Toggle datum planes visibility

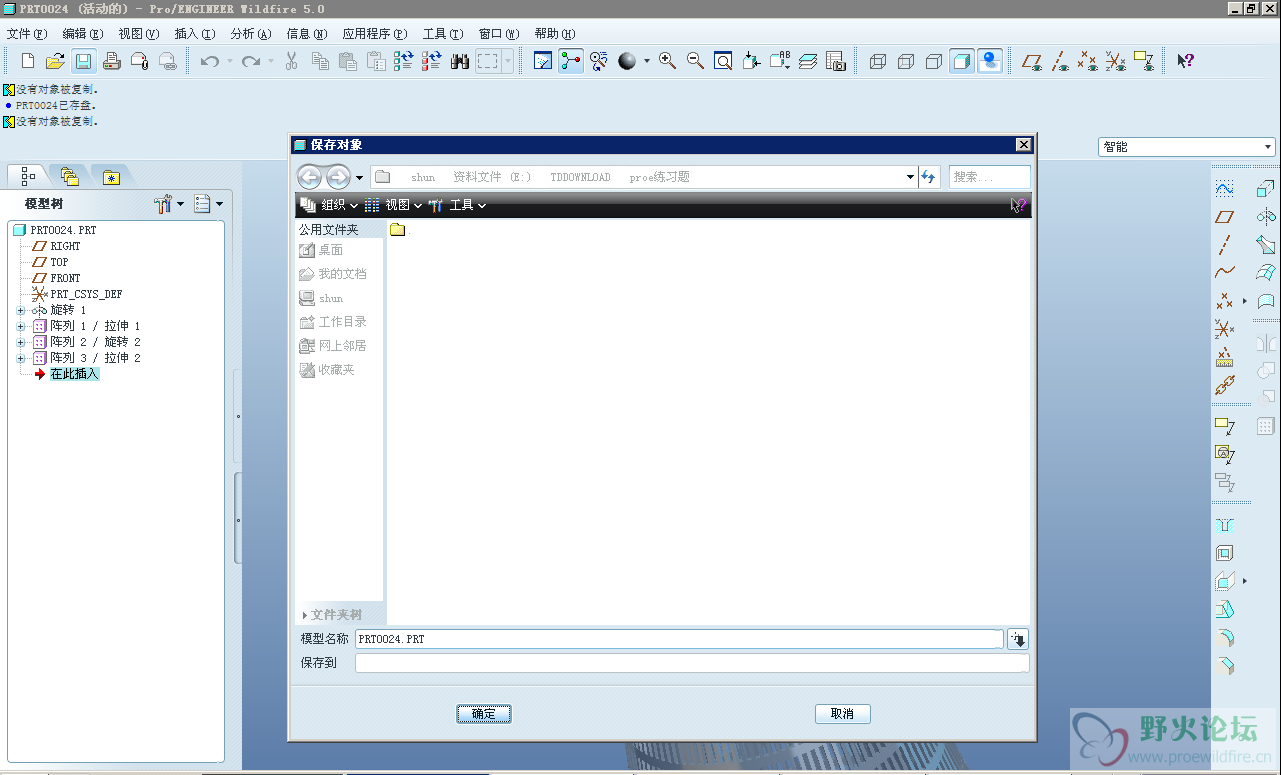[x=1032, y=61]
